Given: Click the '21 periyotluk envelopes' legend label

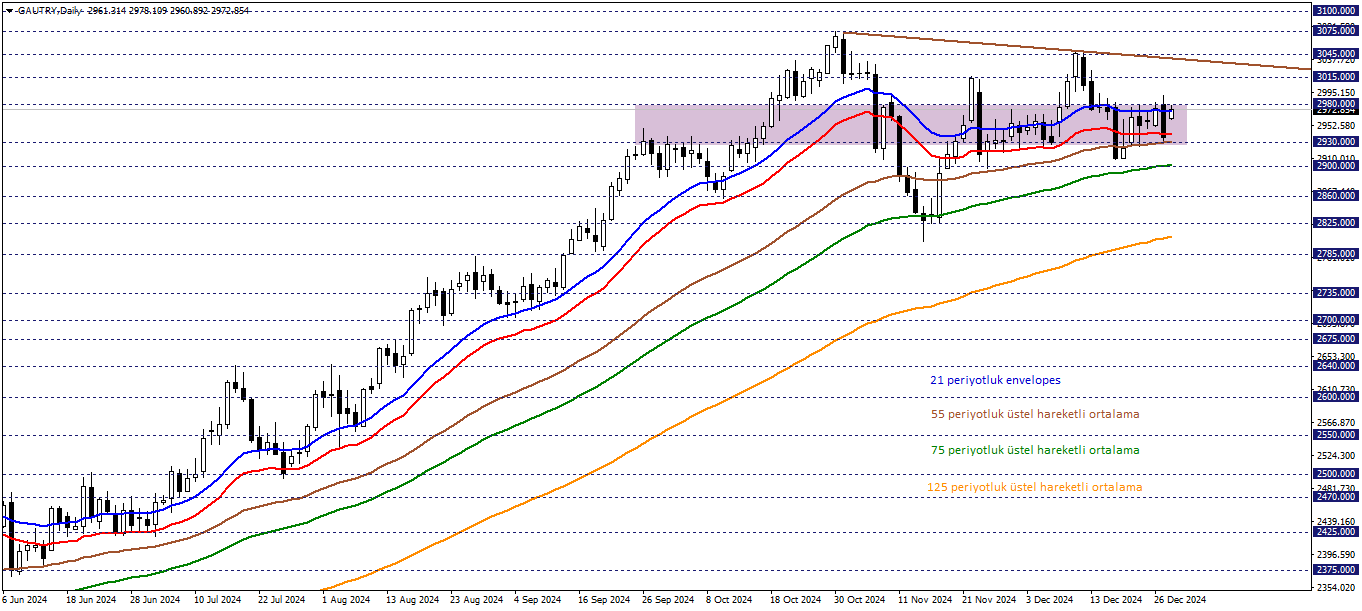Looking at the screenshot, I should 995,381.
